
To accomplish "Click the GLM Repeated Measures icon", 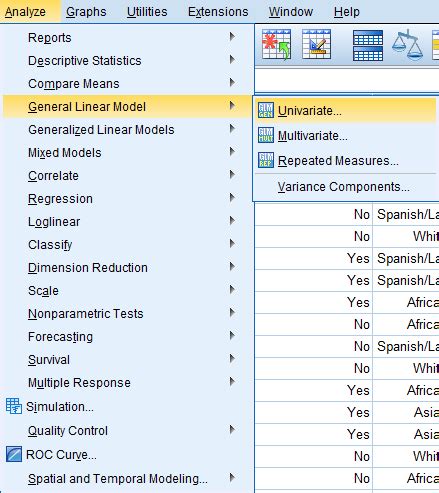I will tap(266, 160).
